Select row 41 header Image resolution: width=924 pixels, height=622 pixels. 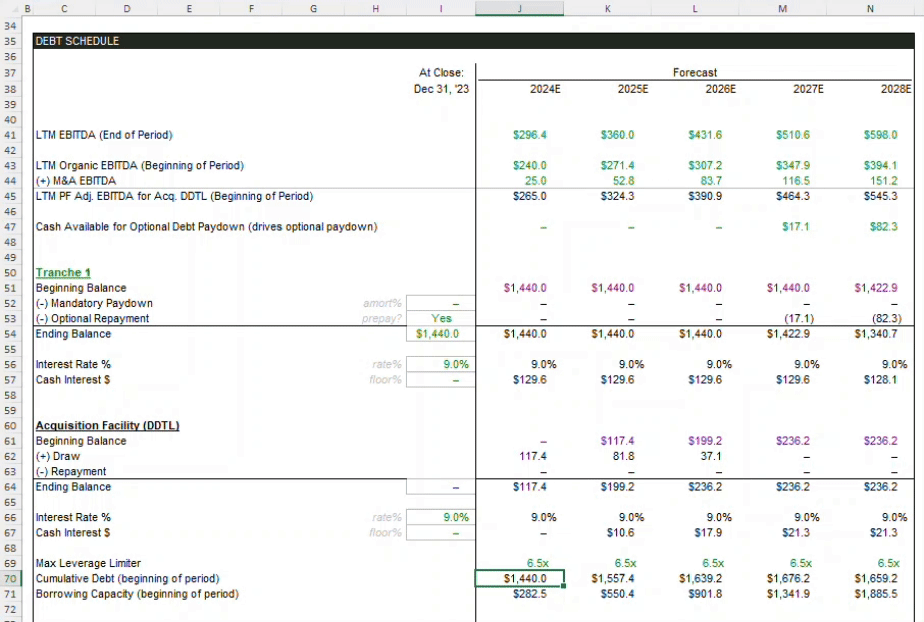[x=10, y=134]
